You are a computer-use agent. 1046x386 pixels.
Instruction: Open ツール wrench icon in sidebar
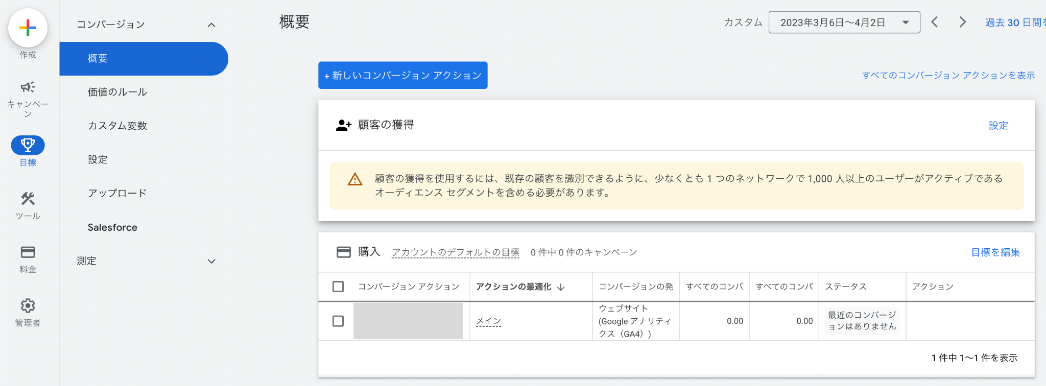(27, 199)
